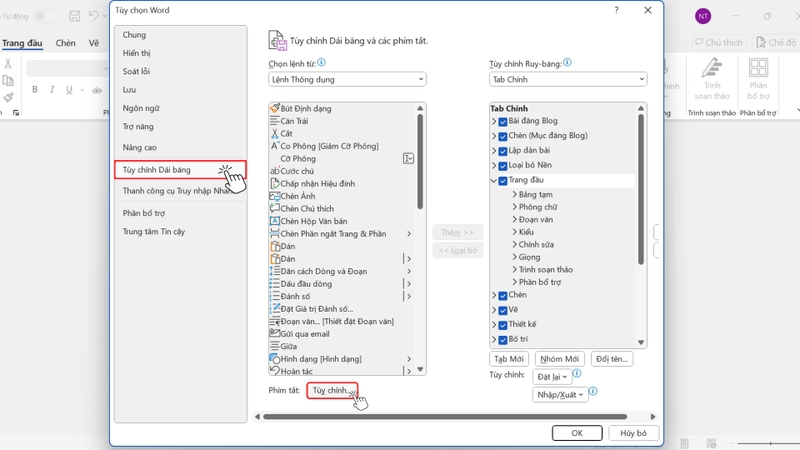Click the Đánh số numbering icon

click(274, 296)
